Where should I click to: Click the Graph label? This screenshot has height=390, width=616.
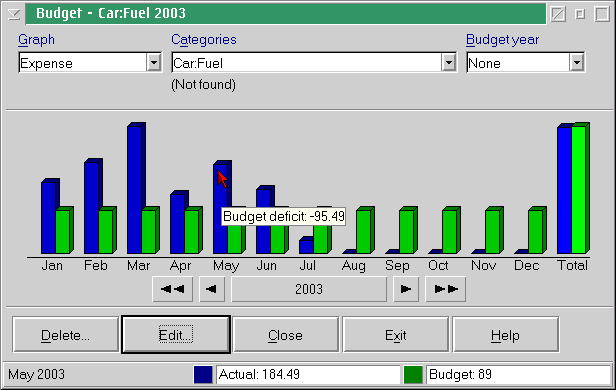click(37, 40)
